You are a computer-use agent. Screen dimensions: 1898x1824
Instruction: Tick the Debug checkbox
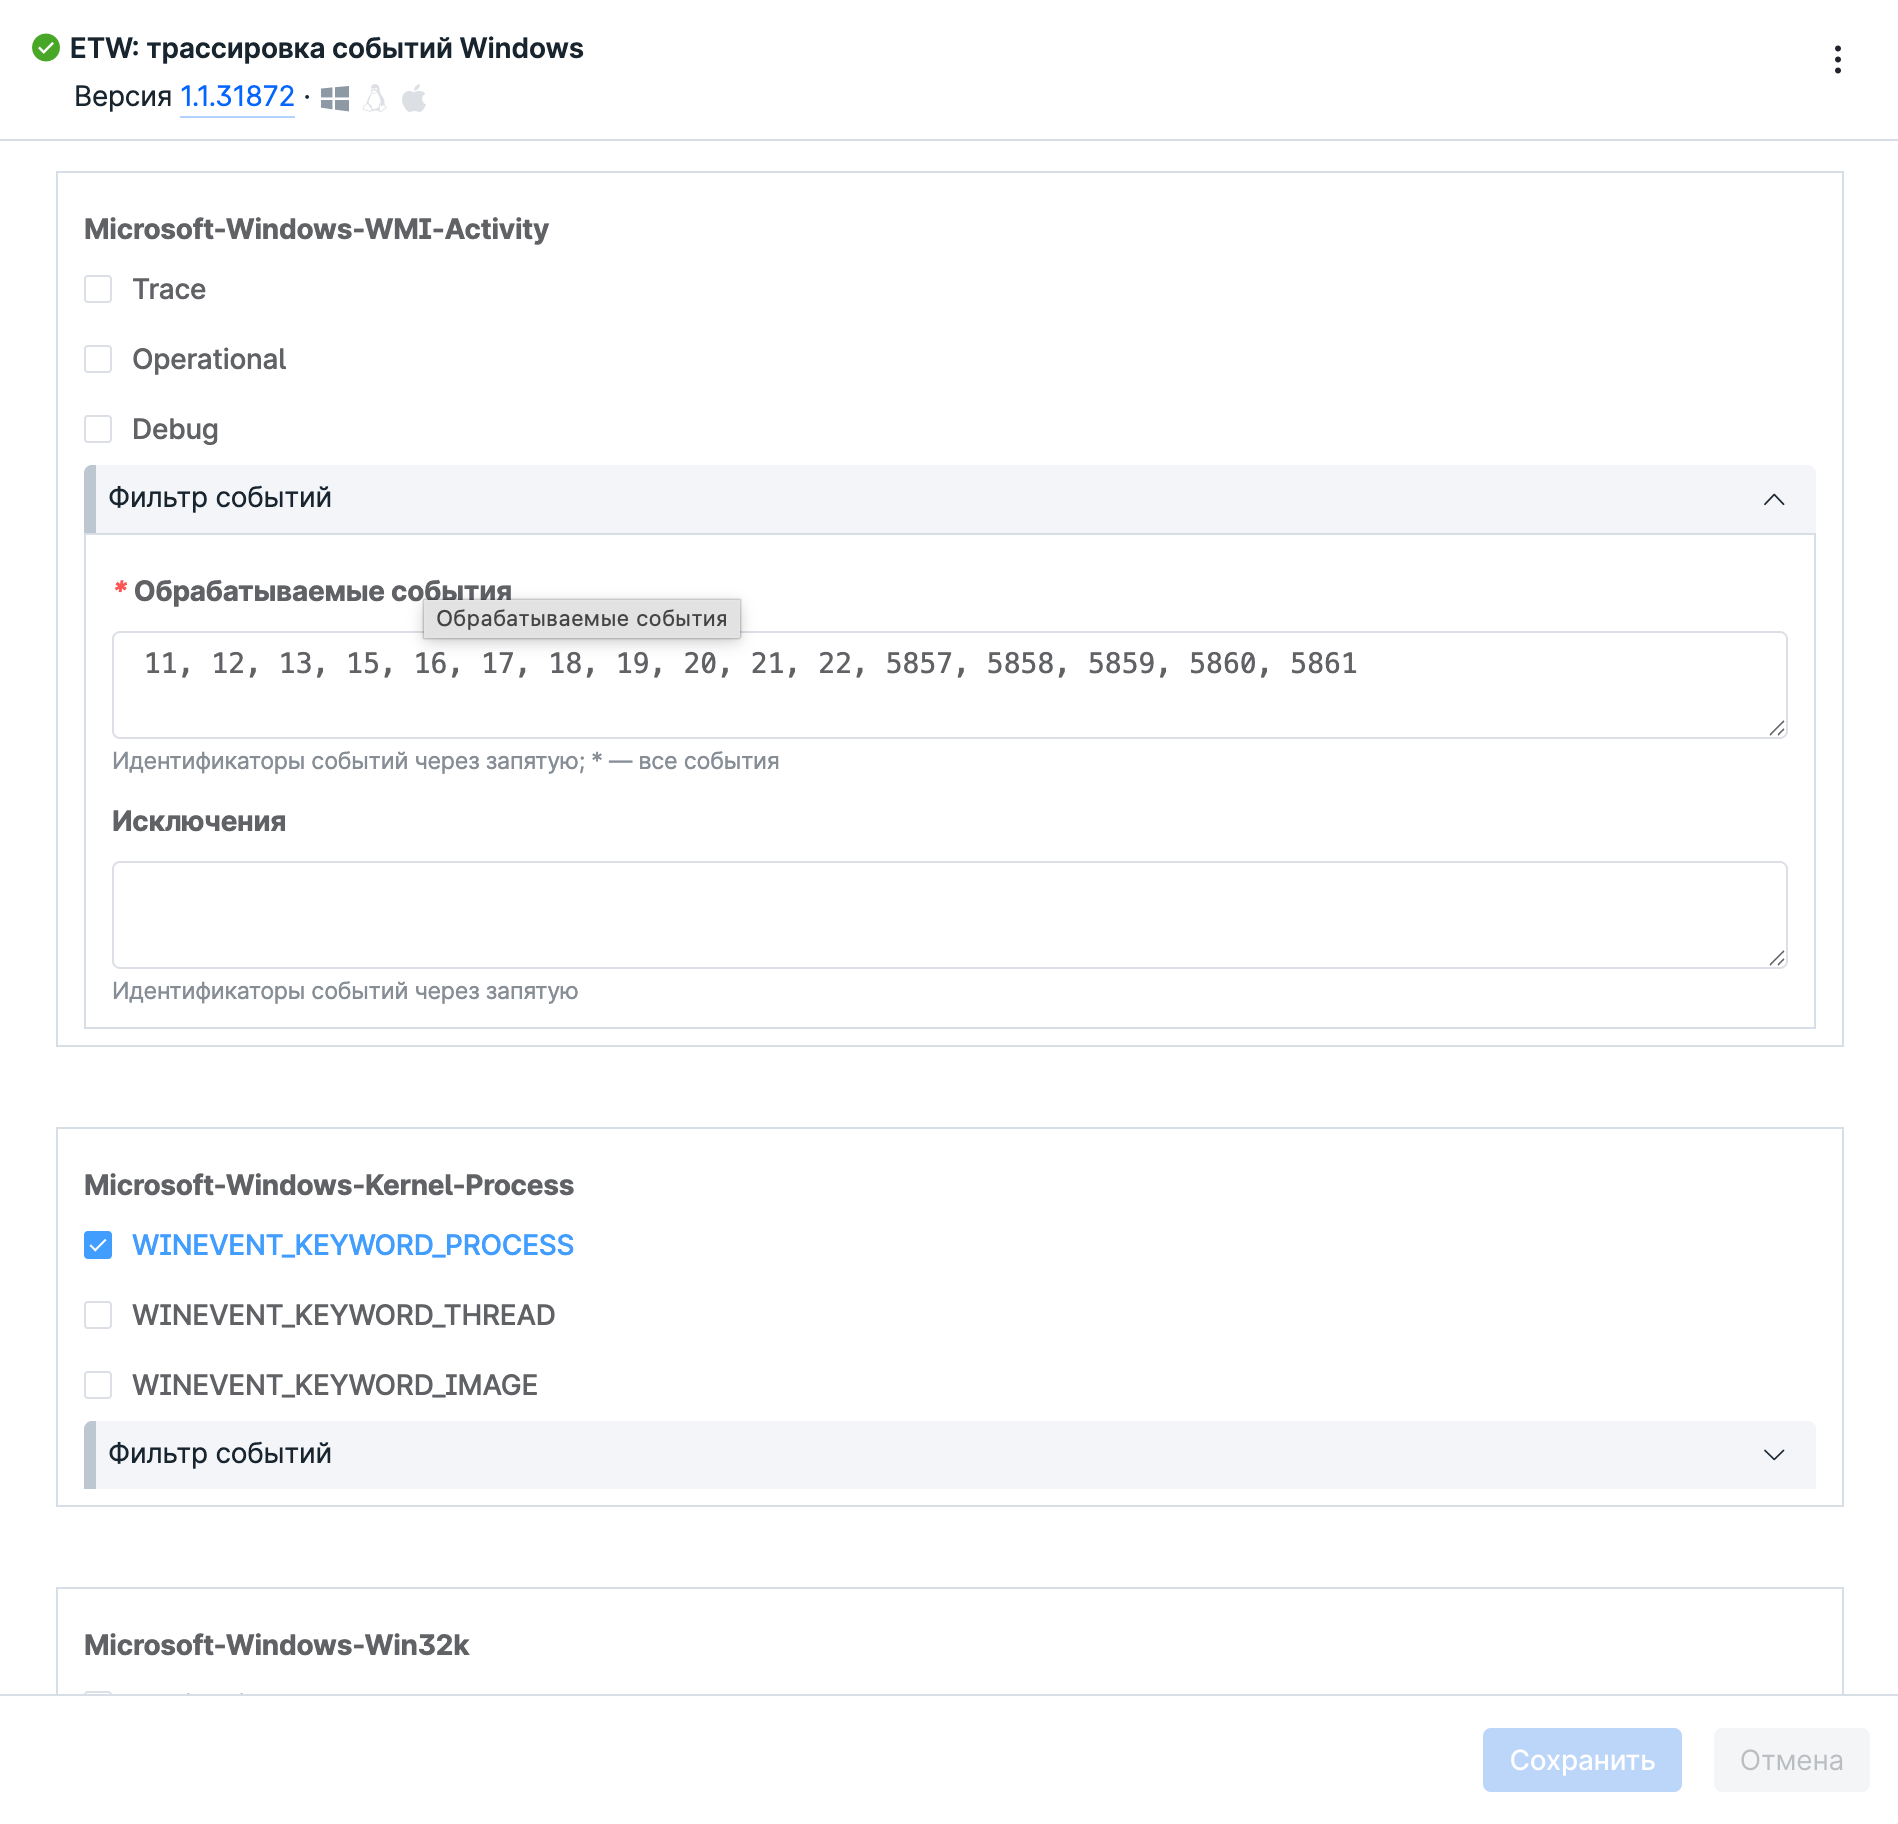point(98,429)
